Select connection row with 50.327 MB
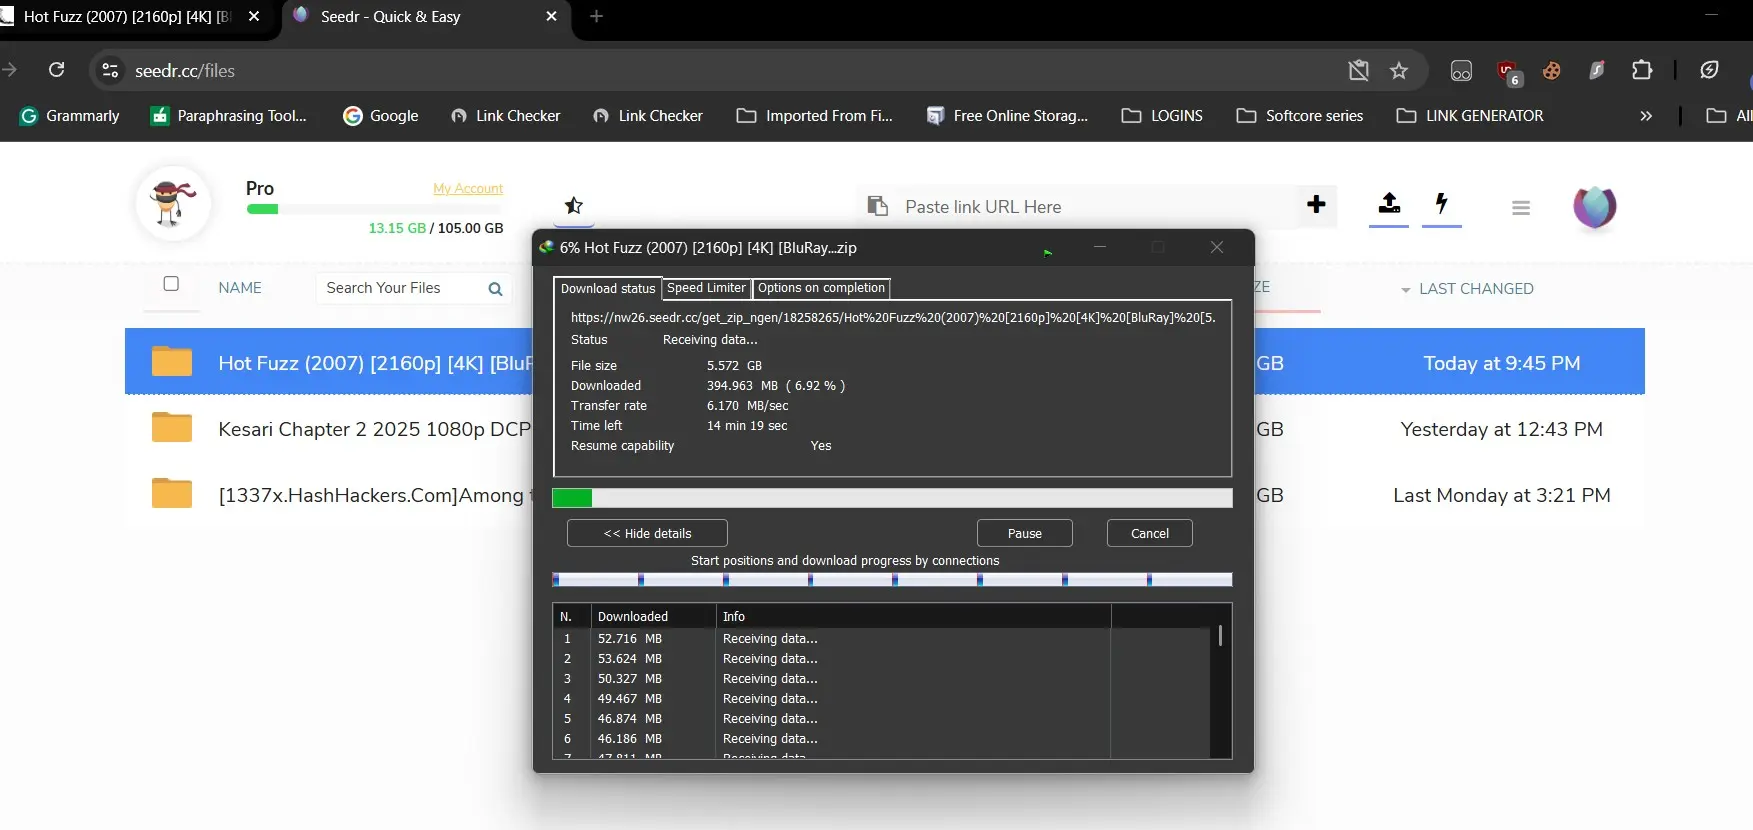 coord(881,679)
